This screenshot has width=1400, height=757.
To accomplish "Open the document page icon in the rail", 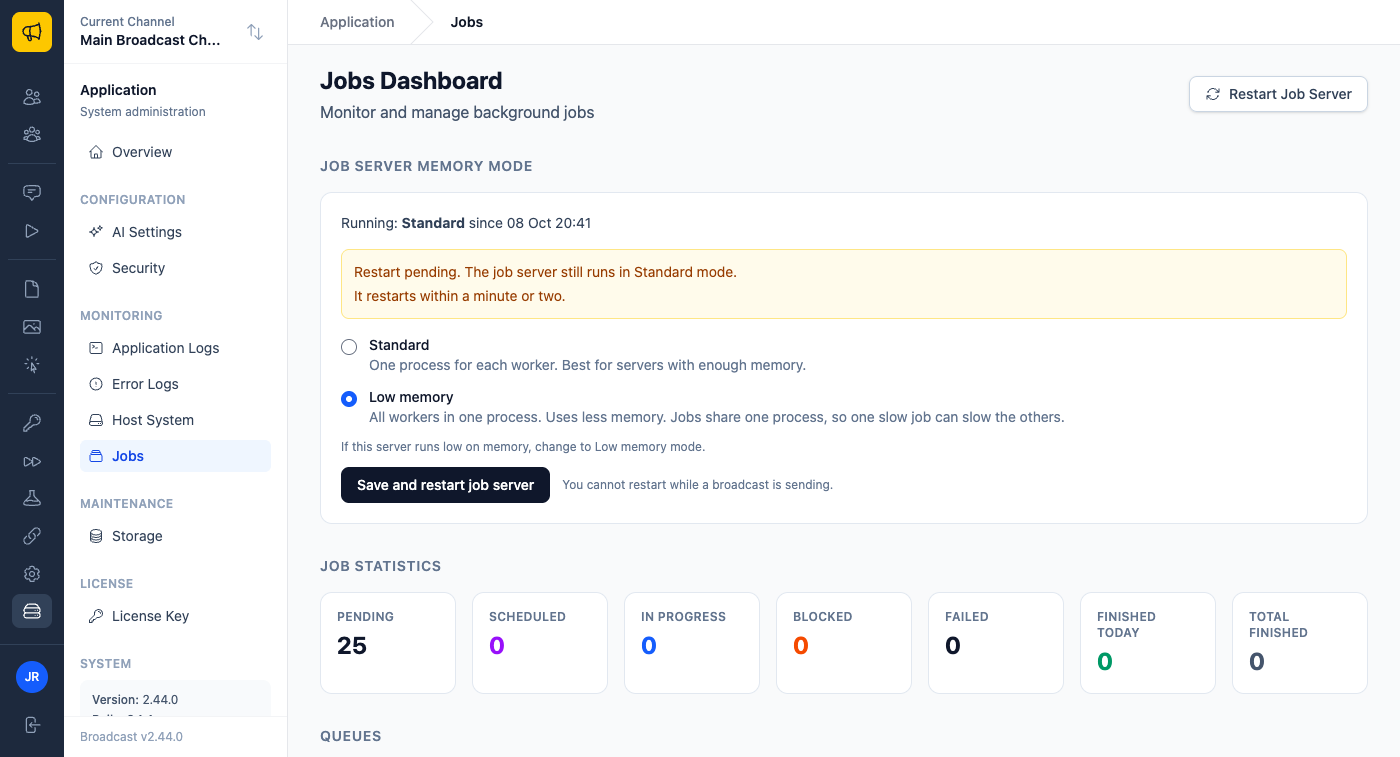I will [x=32, y=289].
